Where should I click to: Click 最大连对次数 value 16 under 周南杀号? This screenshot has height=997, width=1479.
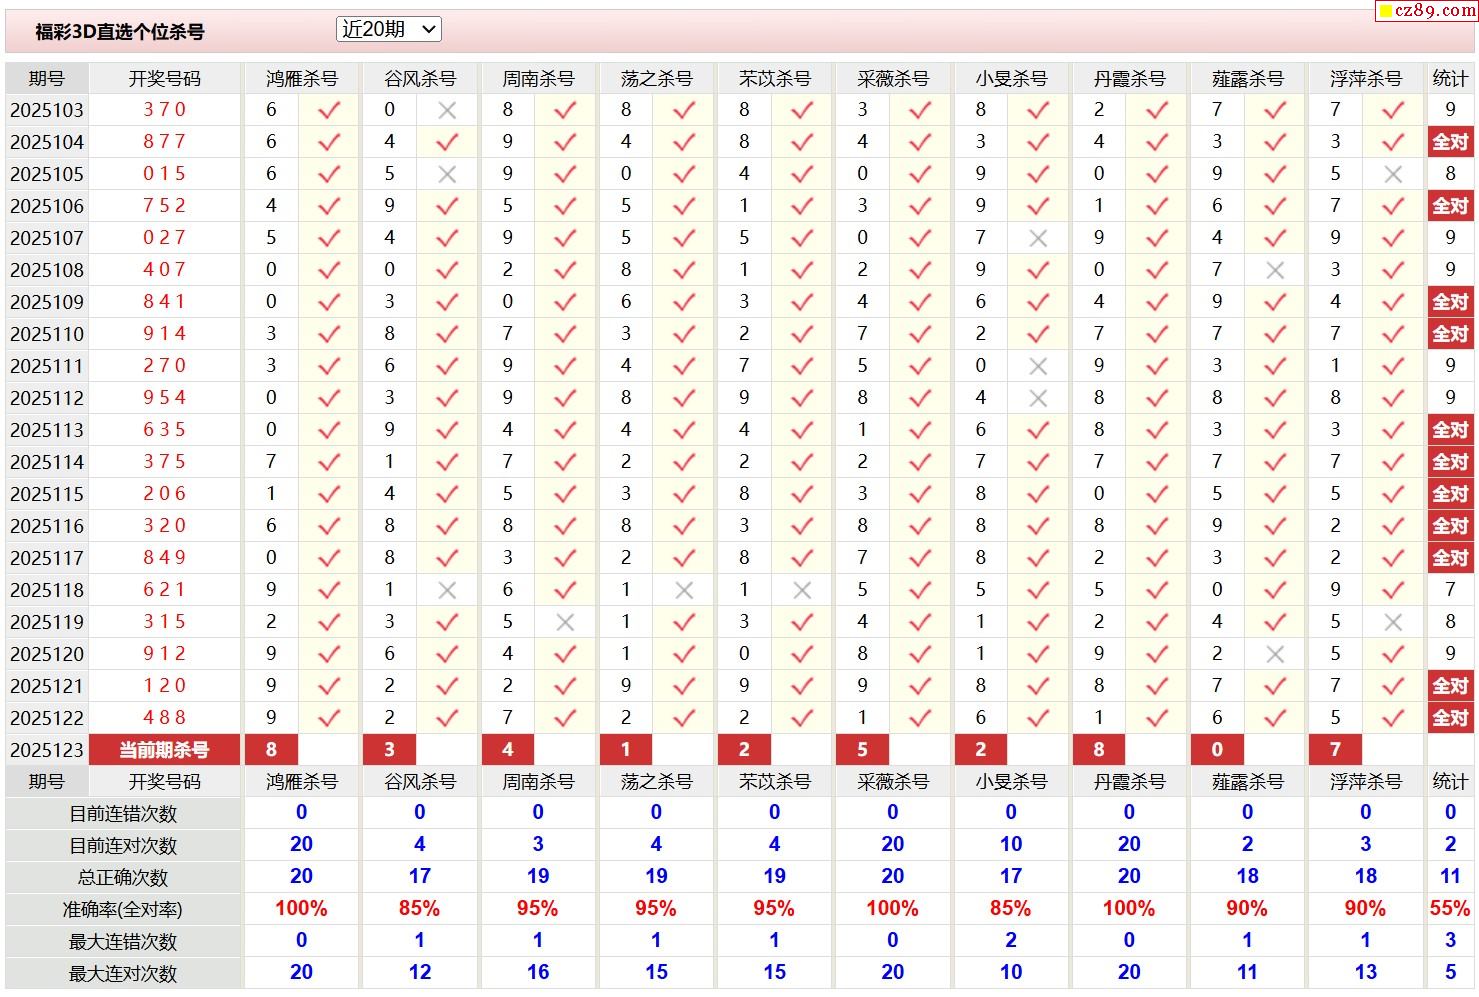click(x=538, y=972)
